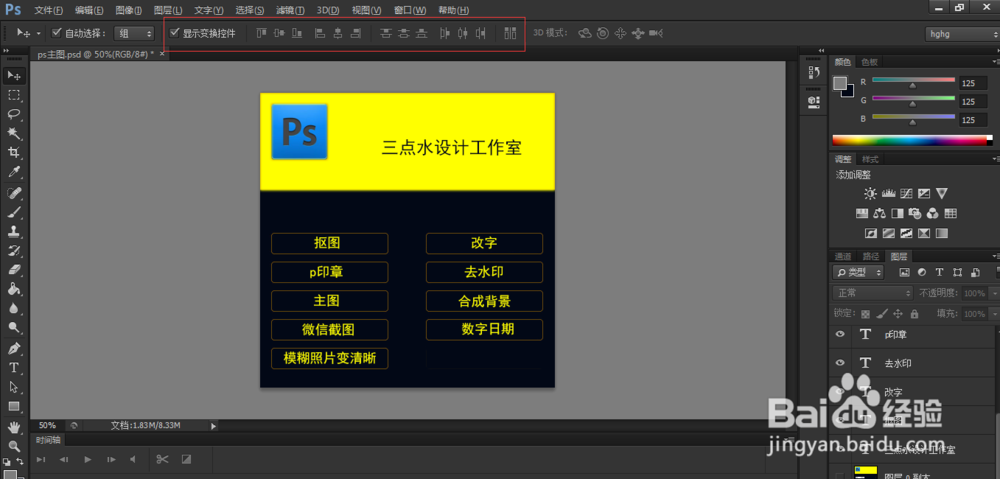Select the Lasso tool
The height and width of the screenshot is (479, 1000).
tap(13, 114)
